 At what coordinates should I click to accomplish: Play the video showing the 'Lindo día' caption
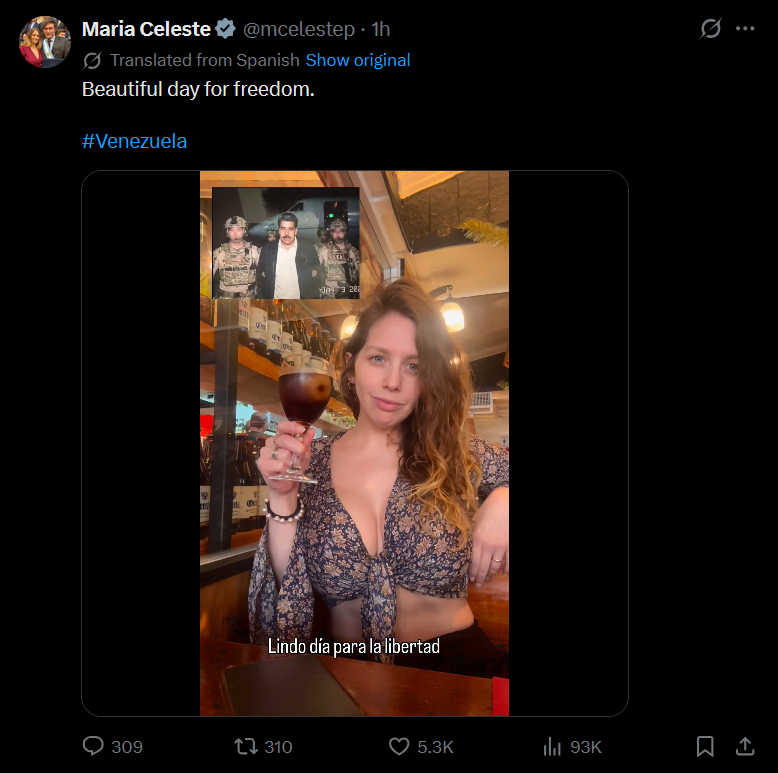(354, 480)
